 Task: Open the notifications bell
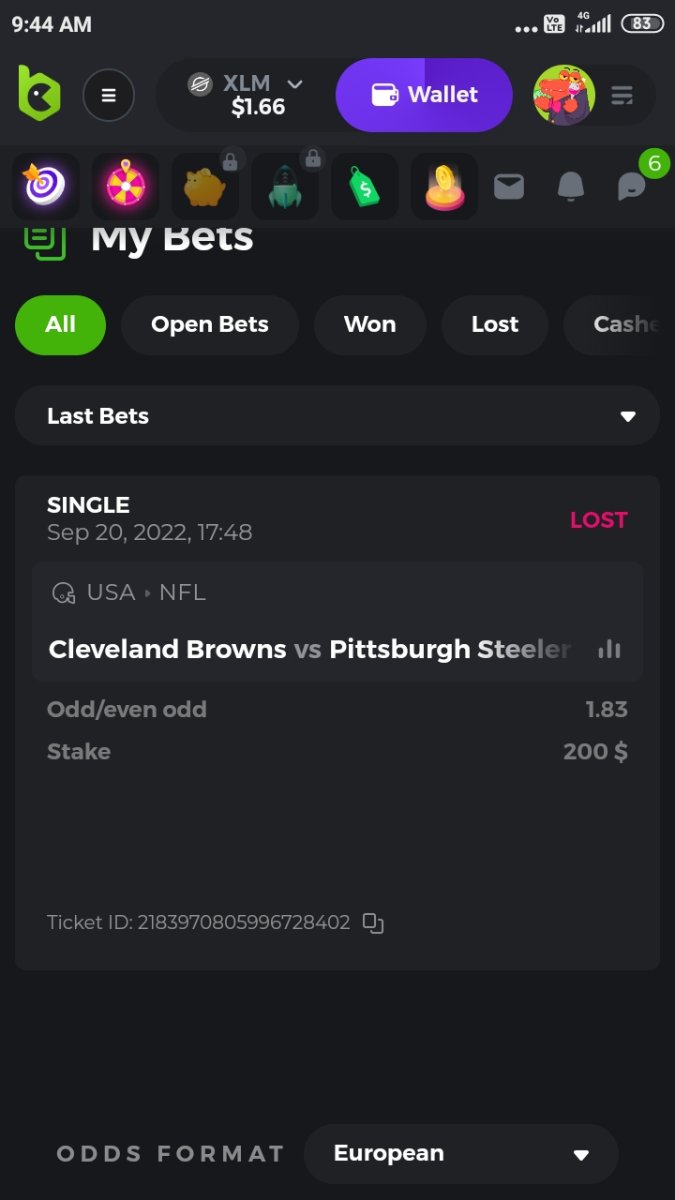tap(570, 186)
